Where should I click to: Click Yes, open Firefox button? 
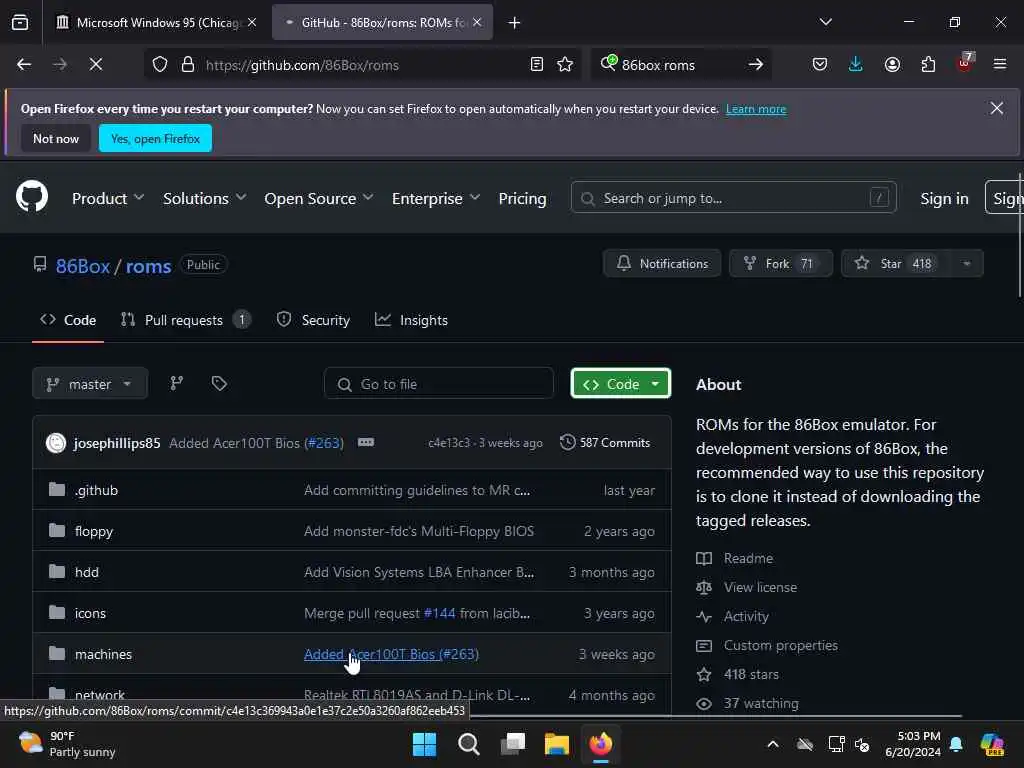point(155,138)
